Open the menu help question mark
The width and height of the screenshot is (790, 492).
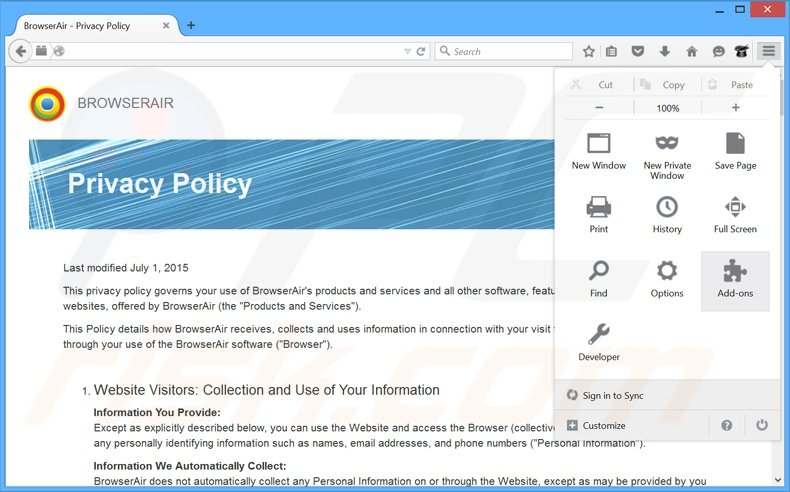(x=726, y=426)
